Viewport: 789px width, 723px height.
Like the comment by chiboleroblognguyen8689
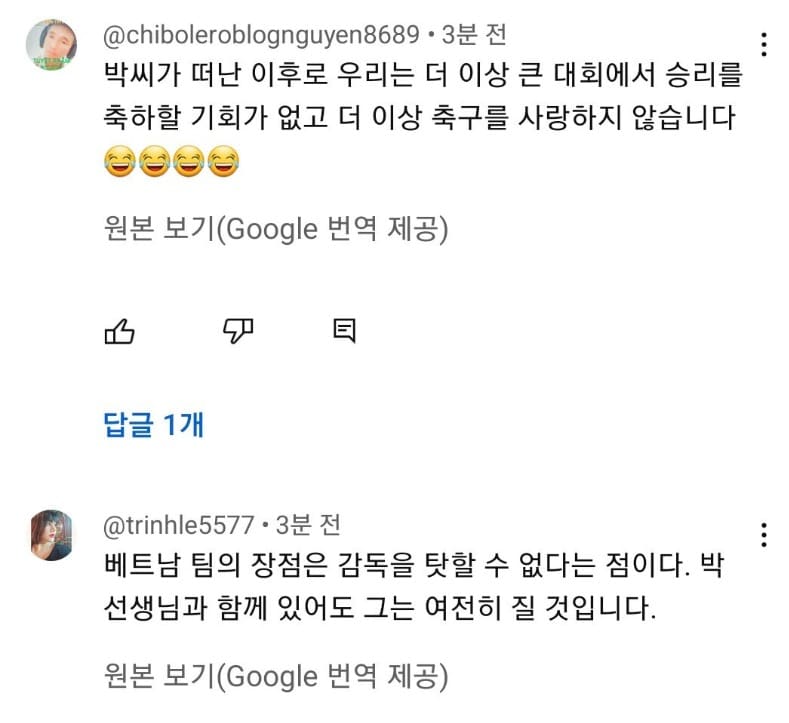(x=120, y=331)
